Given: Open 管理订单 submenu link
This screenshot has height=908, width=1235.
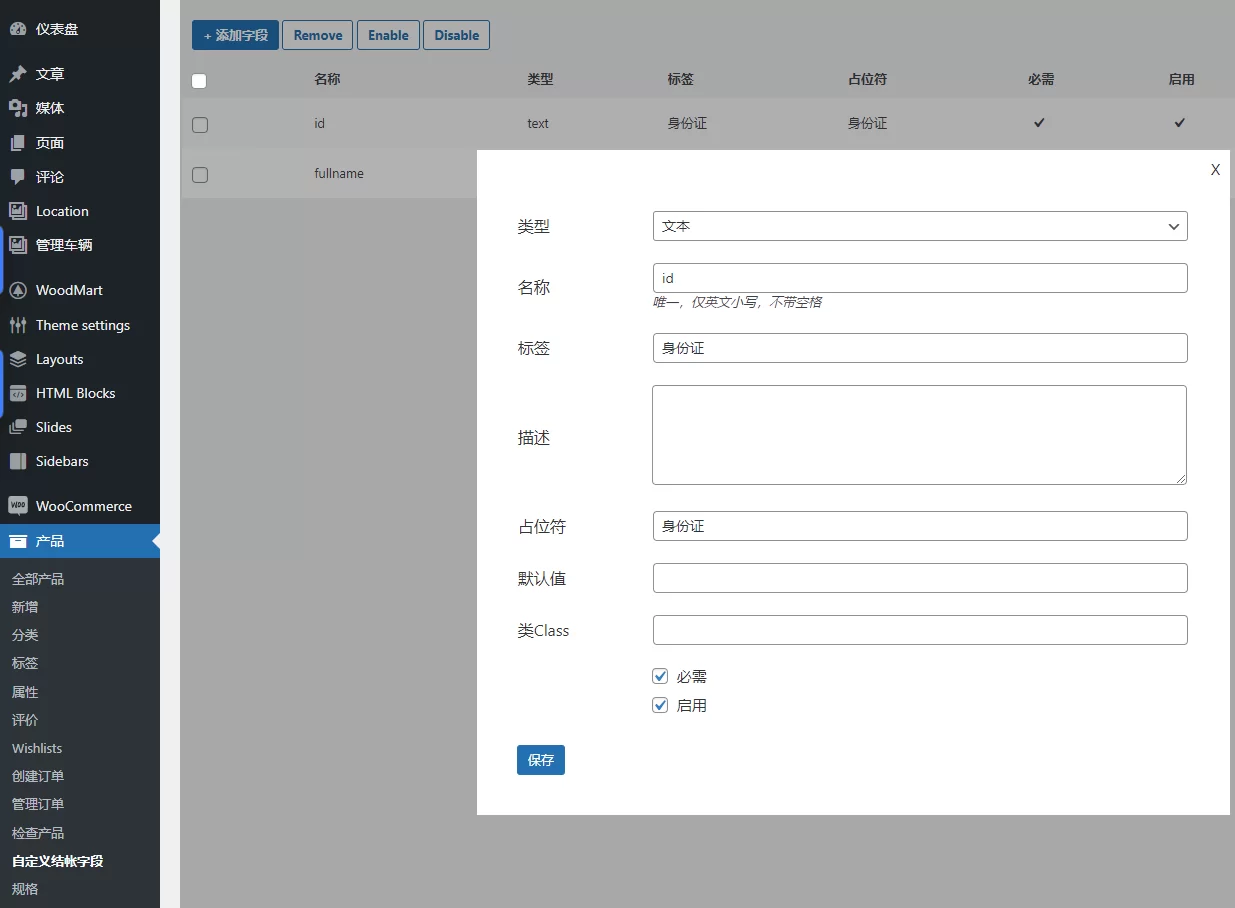Looking at the screenshot, I should 38,804.
